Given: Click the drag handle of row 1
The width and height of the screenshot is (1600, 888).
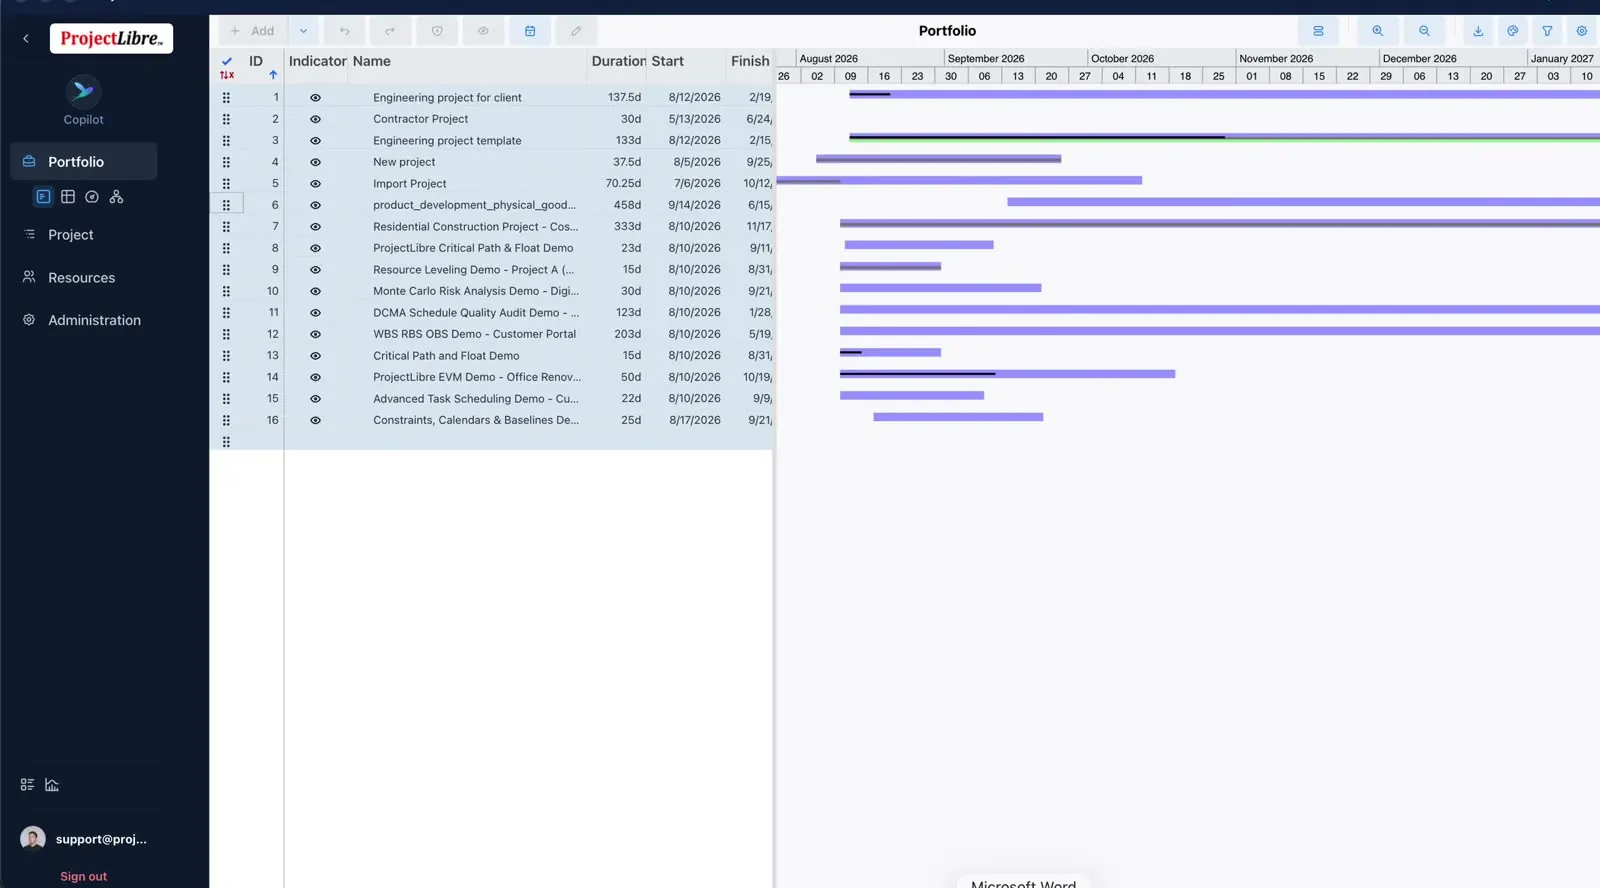Looking at the screenshot, I should (x=226, y=98).
